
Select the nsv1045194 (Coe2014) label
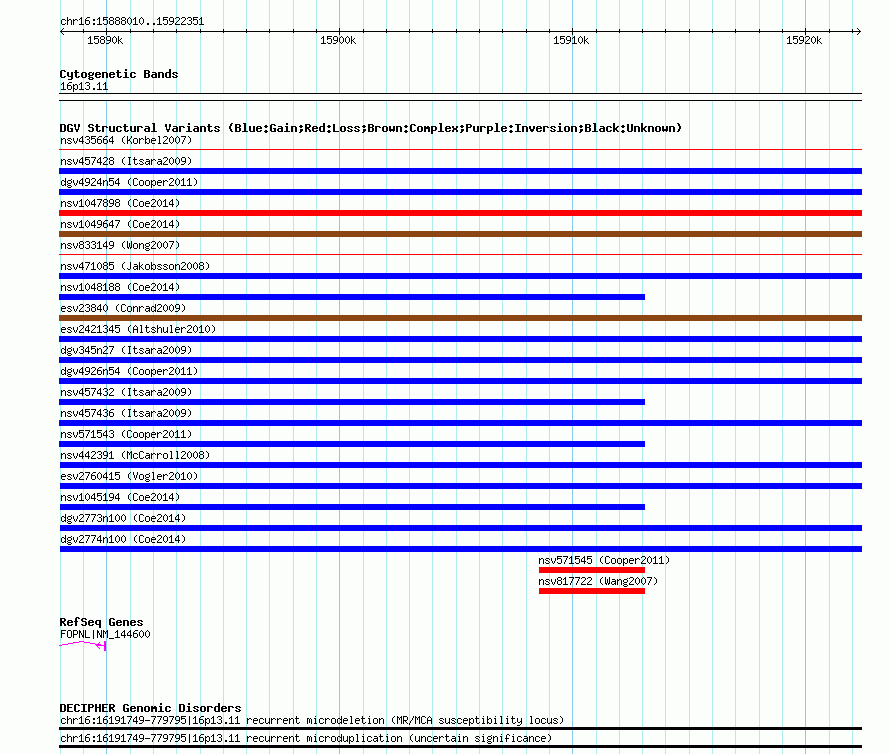tap(120, 497)
